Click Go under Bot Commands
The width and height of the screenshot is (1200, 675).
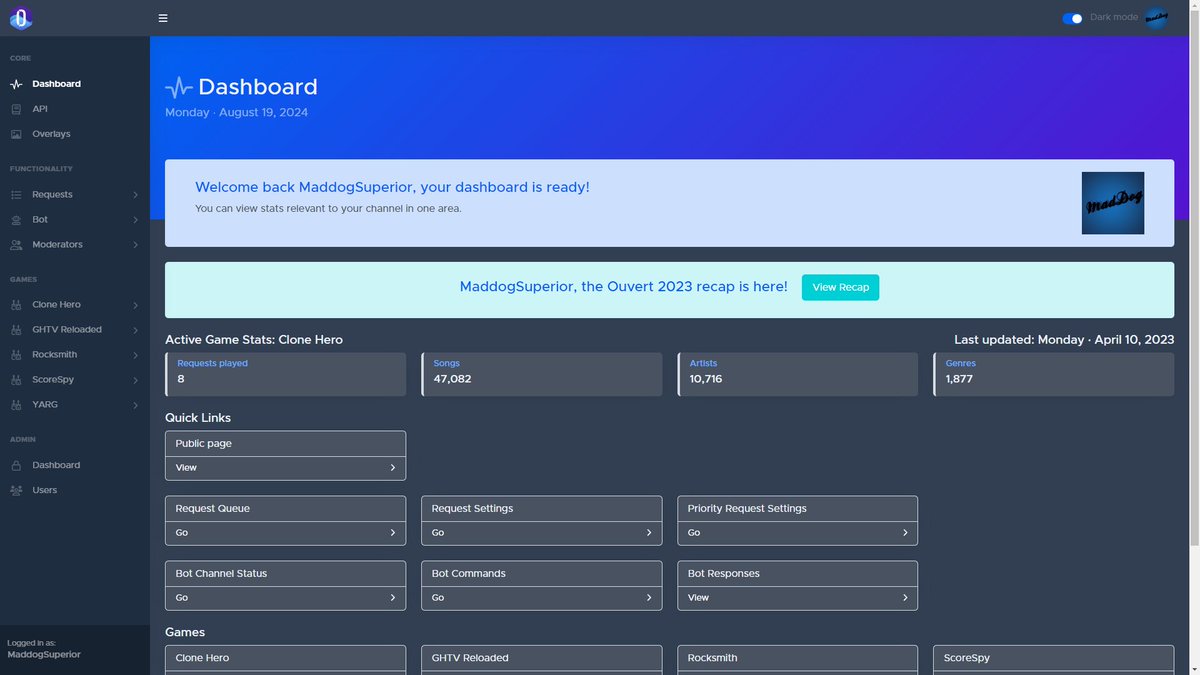point(541,598)
